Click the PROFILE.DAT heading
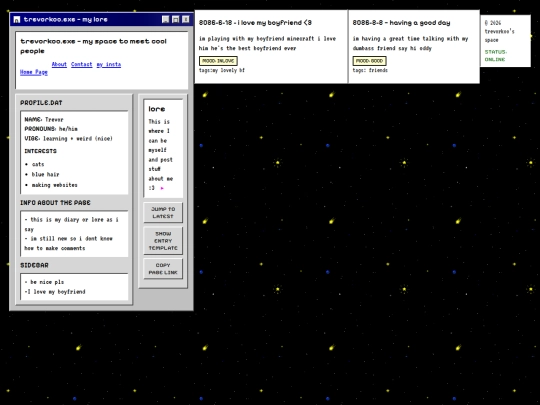Screen dimensions: 540x405 (x=41, y=103)
